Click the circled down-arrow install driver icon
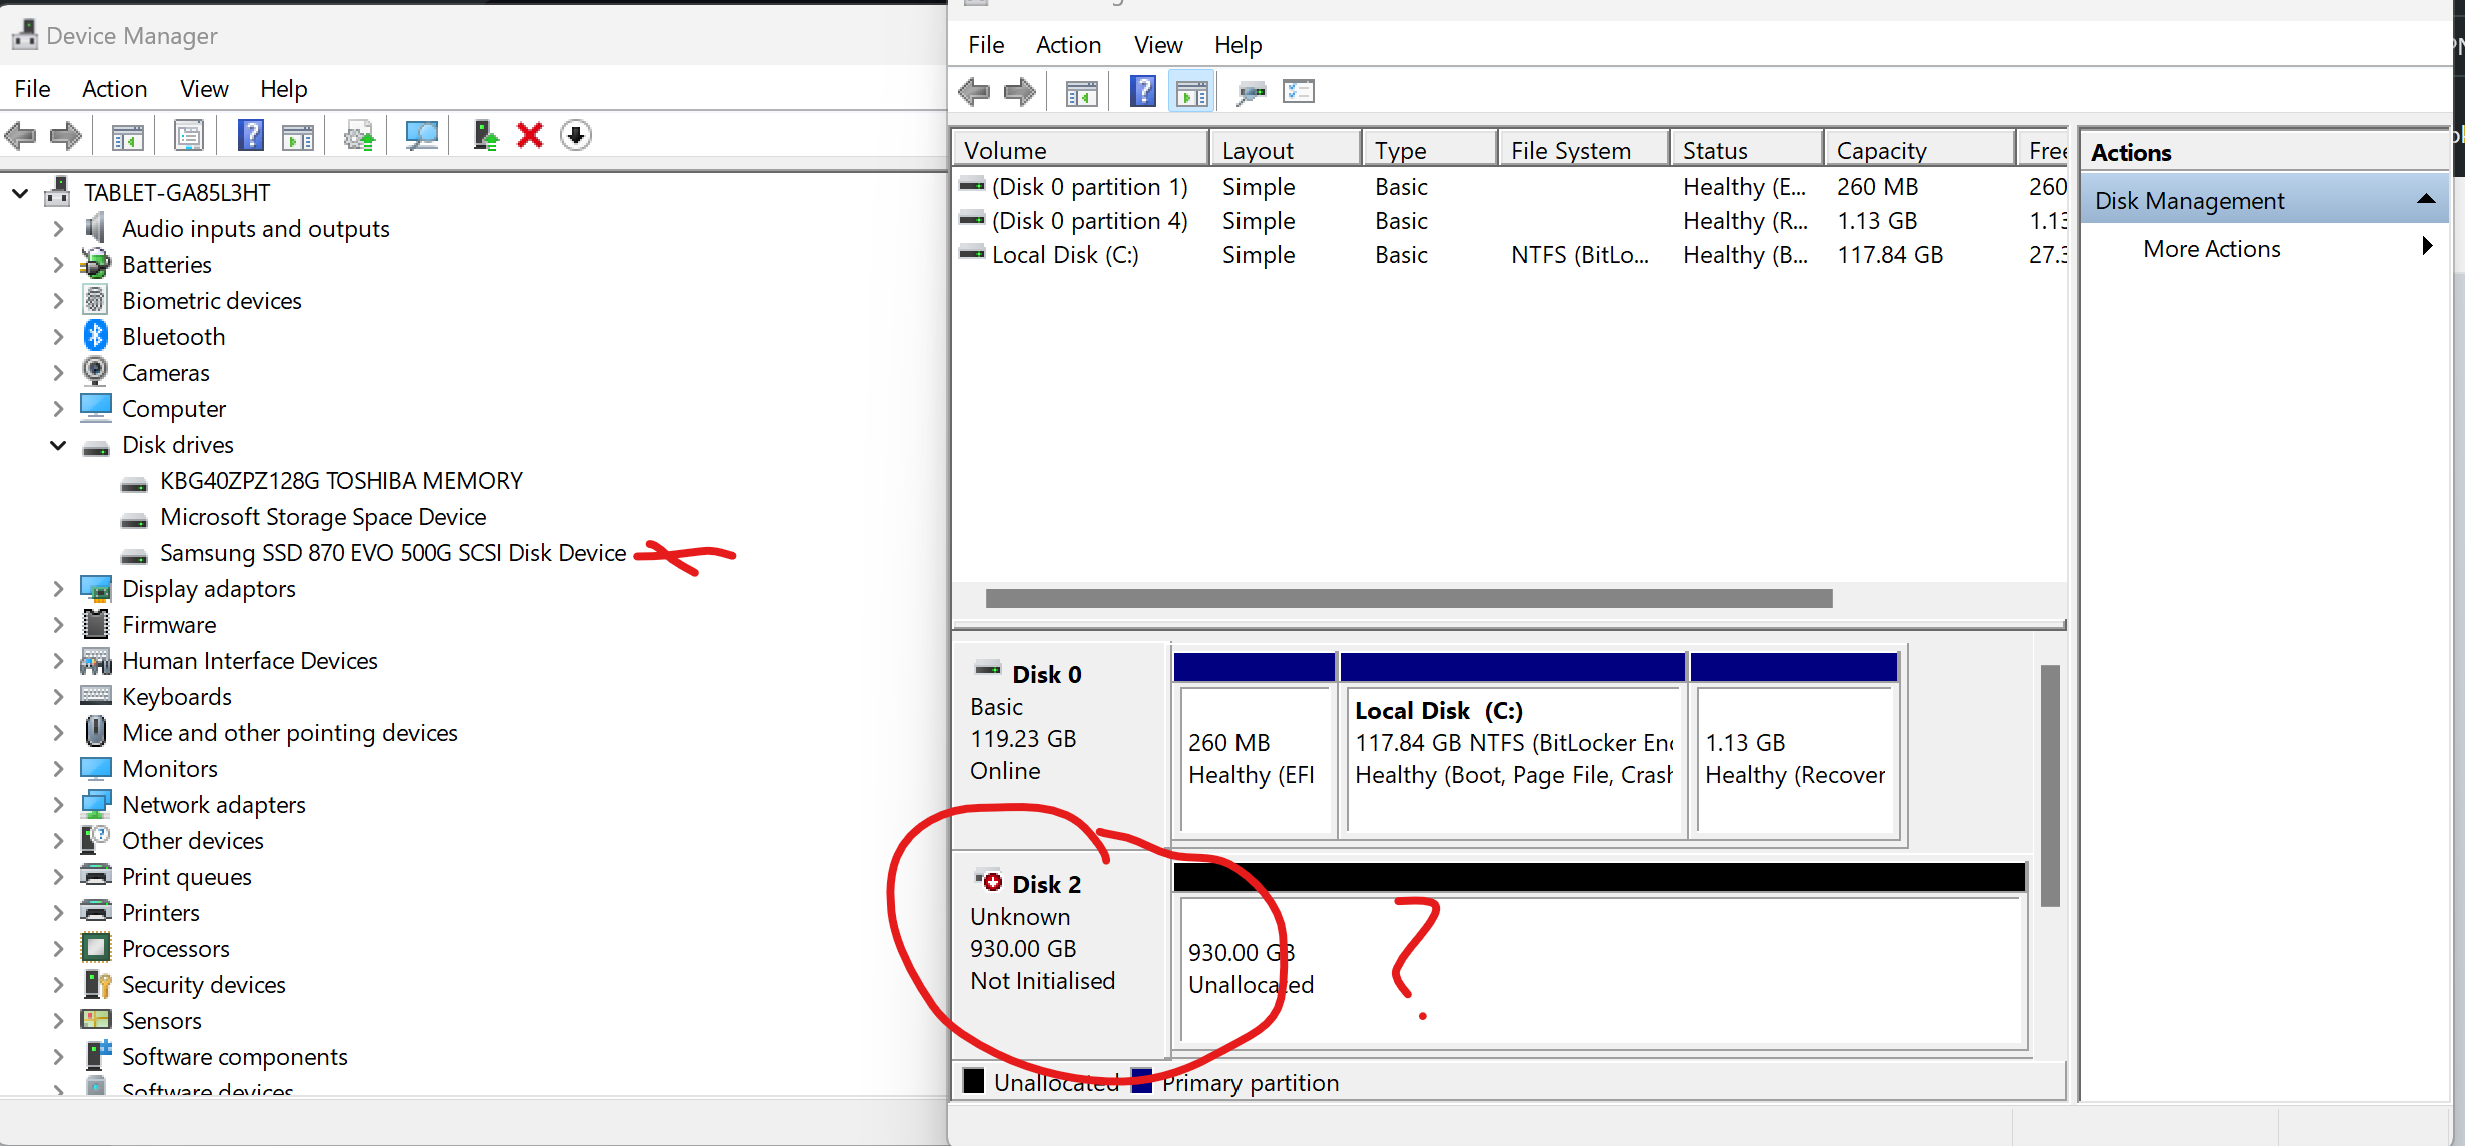 coord(576,135)
